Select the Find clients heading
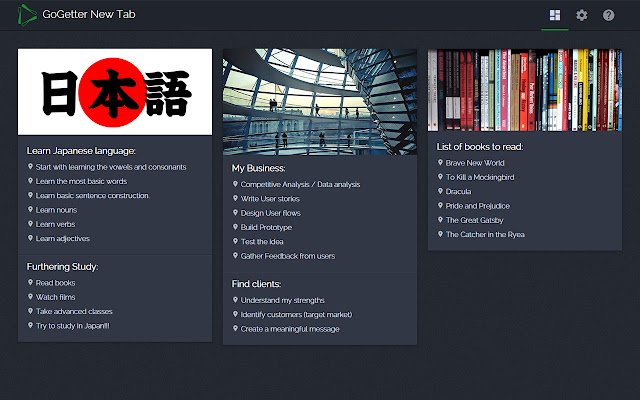The image size is (640, 400). pyautogui.click(x=256, y=284)
